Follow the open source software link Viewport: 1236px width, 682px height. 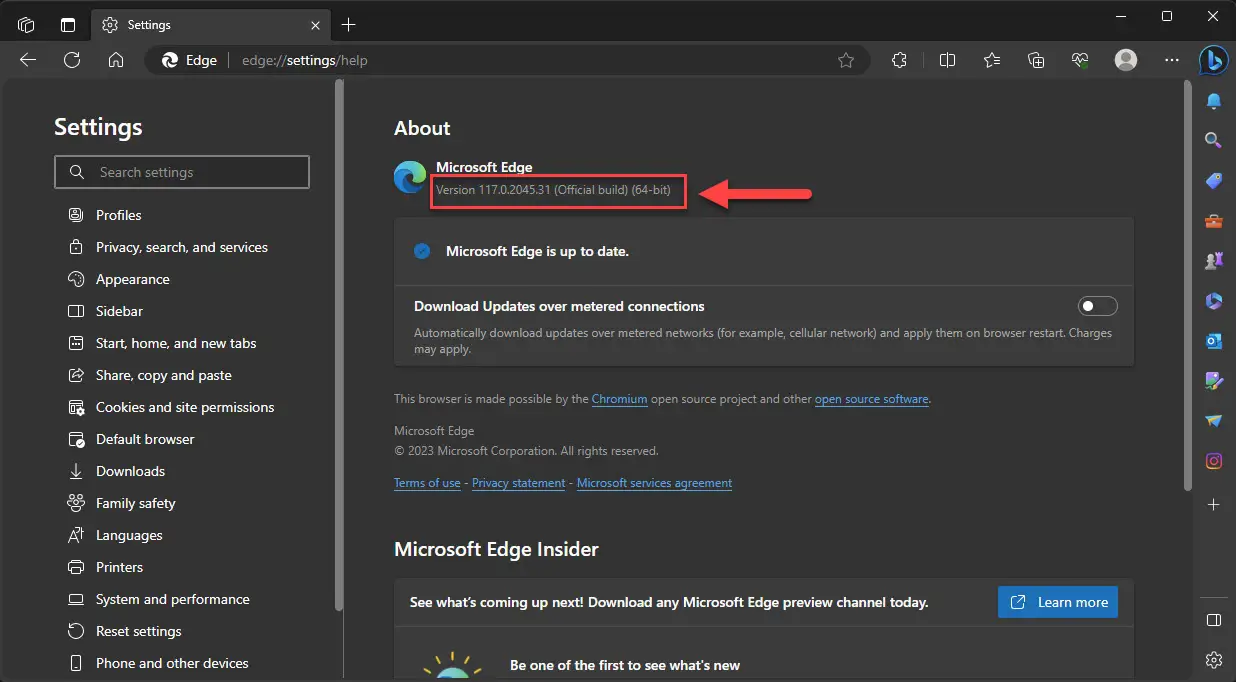coord(872,399)
